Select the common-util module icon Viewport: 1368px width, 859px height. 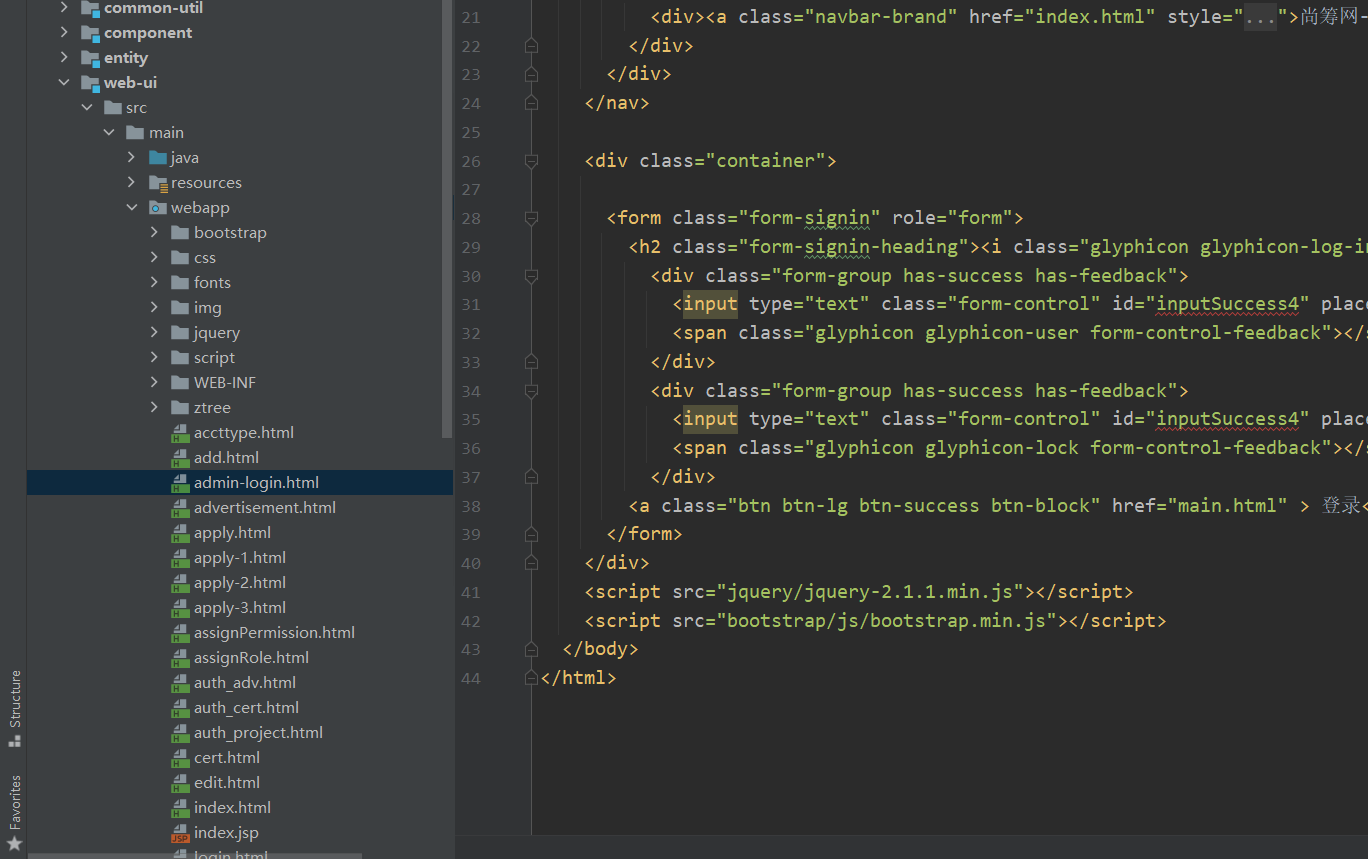[x=90, y=8]
